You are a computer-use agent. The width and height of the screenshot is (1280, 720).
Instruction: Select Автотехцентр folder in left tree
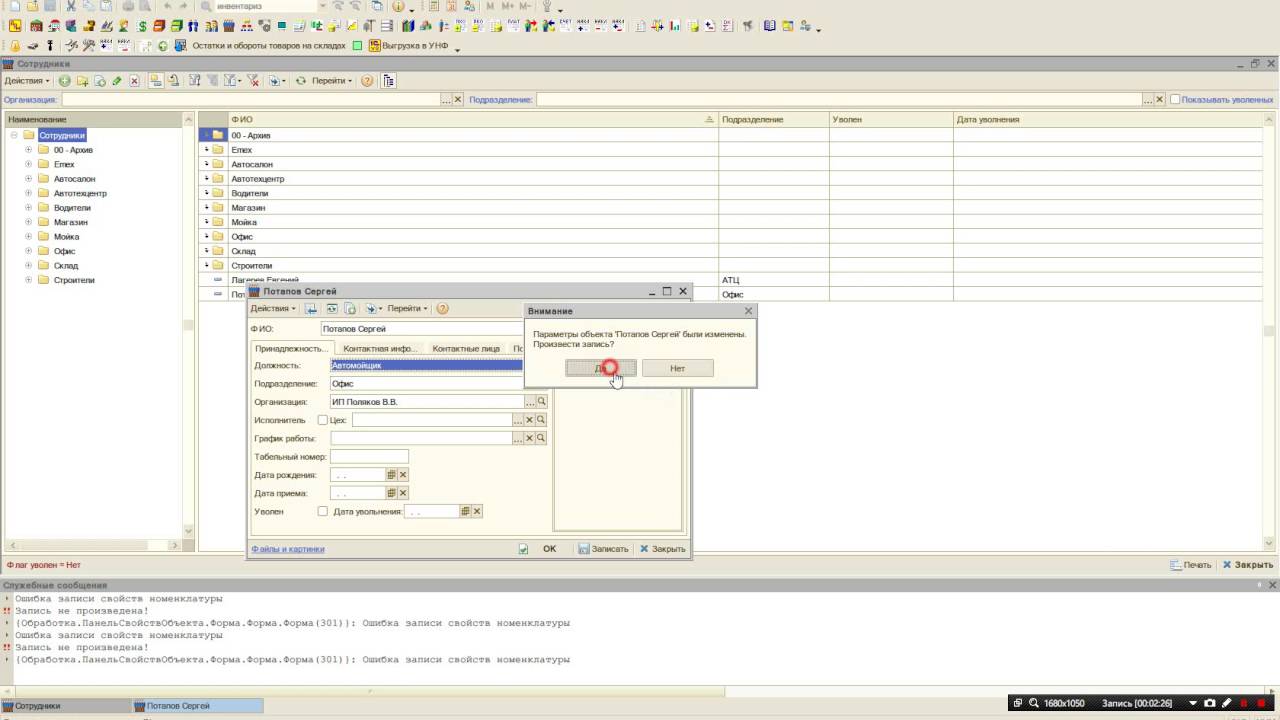(x=80, y=193)
